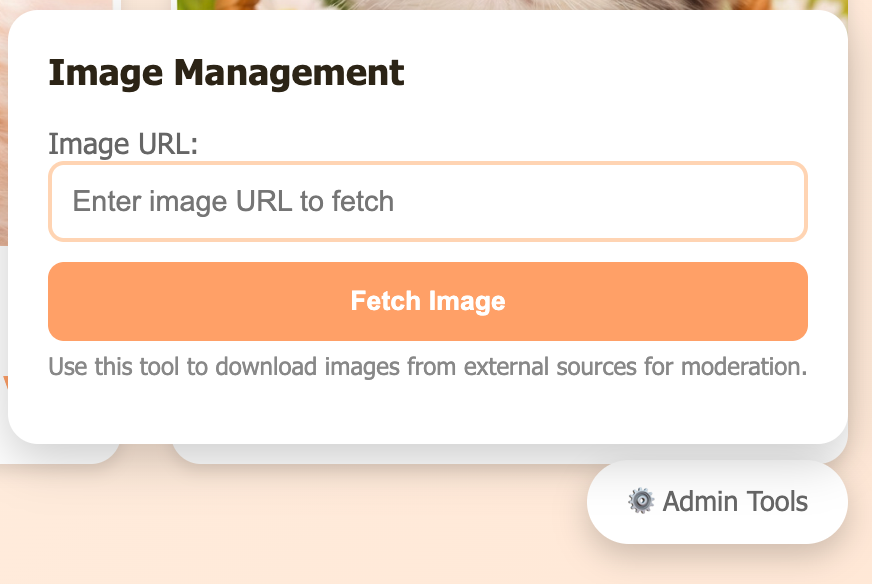Click the helper text about external sources
The height and width of the screenshot is (584, 872).
coord(427,367)
